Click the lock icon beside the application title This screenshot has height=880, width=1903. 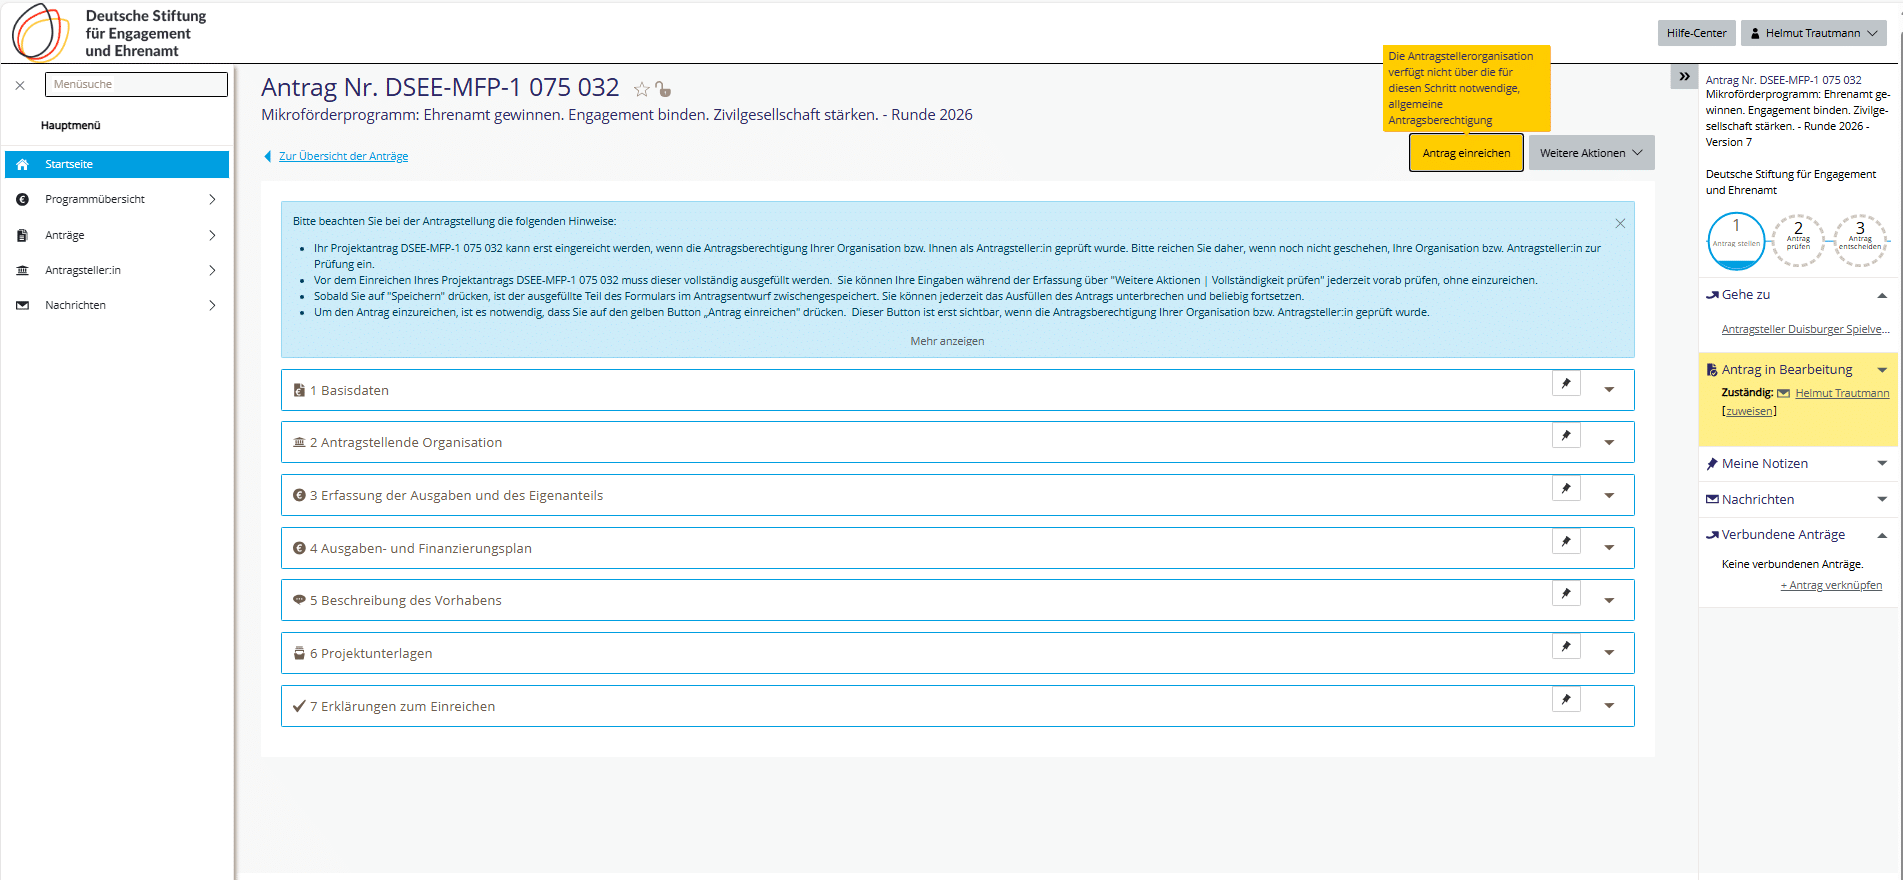click(663, 90)
